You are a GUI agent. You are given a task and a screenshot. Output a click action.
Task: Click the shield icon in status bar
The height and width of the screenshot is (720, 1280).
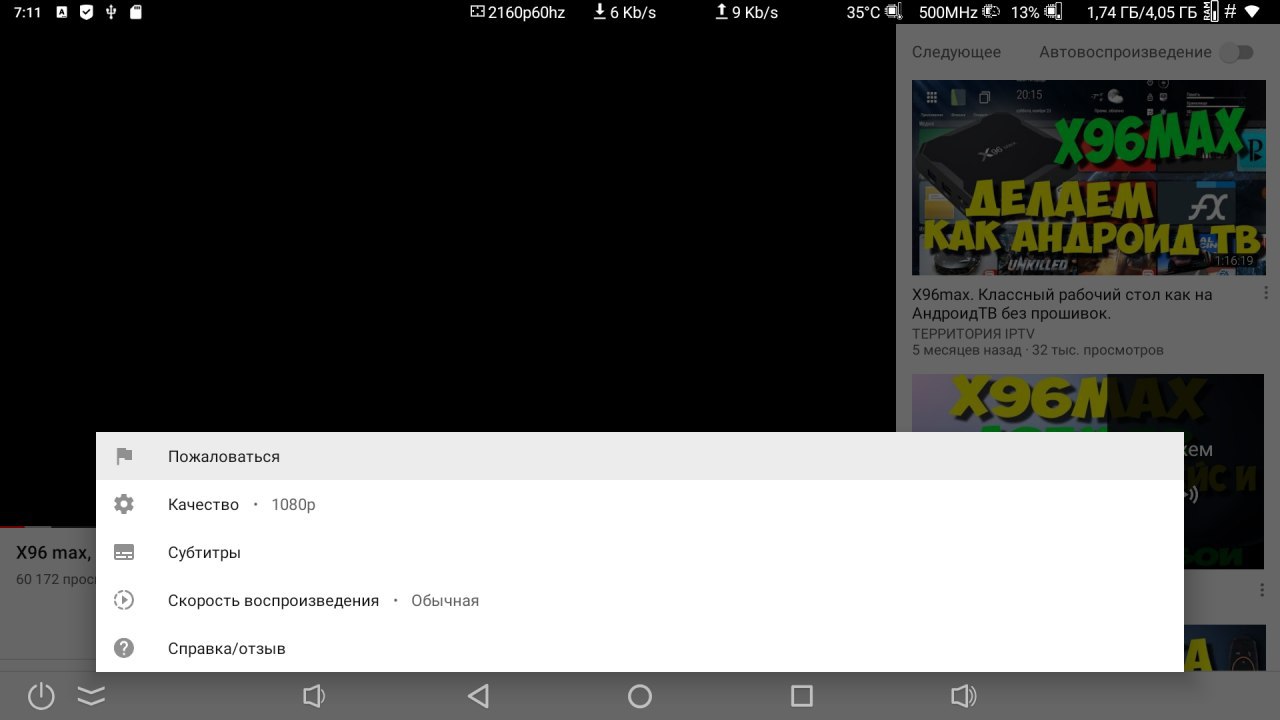point(86,12)
